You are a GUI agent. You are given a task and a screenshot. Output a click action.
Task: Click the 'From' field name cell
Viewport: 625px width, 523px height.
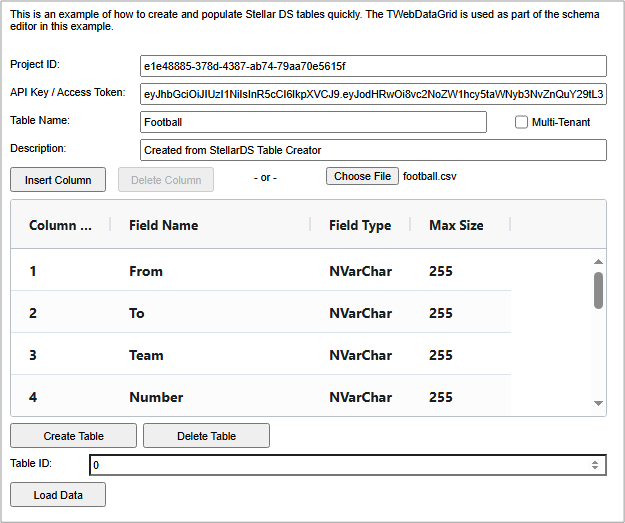pyautogui.click(x=146, y=271)
